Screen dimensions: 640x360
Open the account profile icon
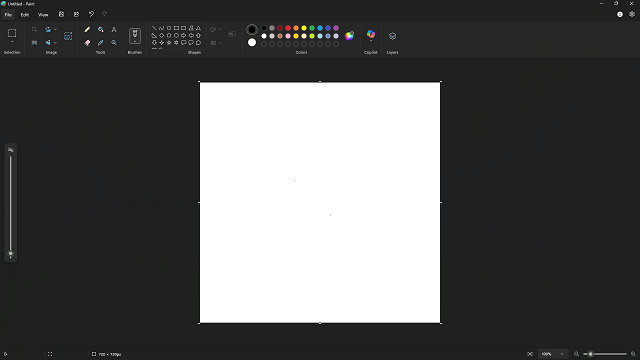(x=620, y=14)
